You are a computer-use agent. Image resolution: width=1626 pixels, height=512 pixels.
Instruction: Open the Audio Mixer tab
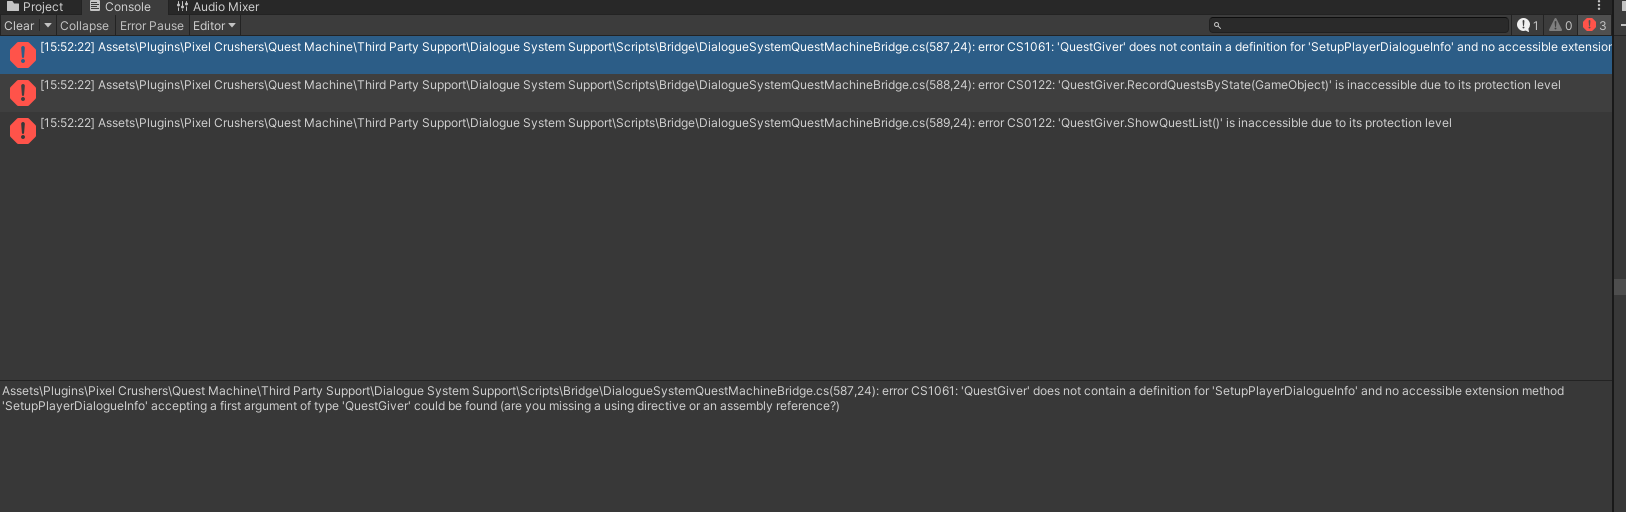218,7
